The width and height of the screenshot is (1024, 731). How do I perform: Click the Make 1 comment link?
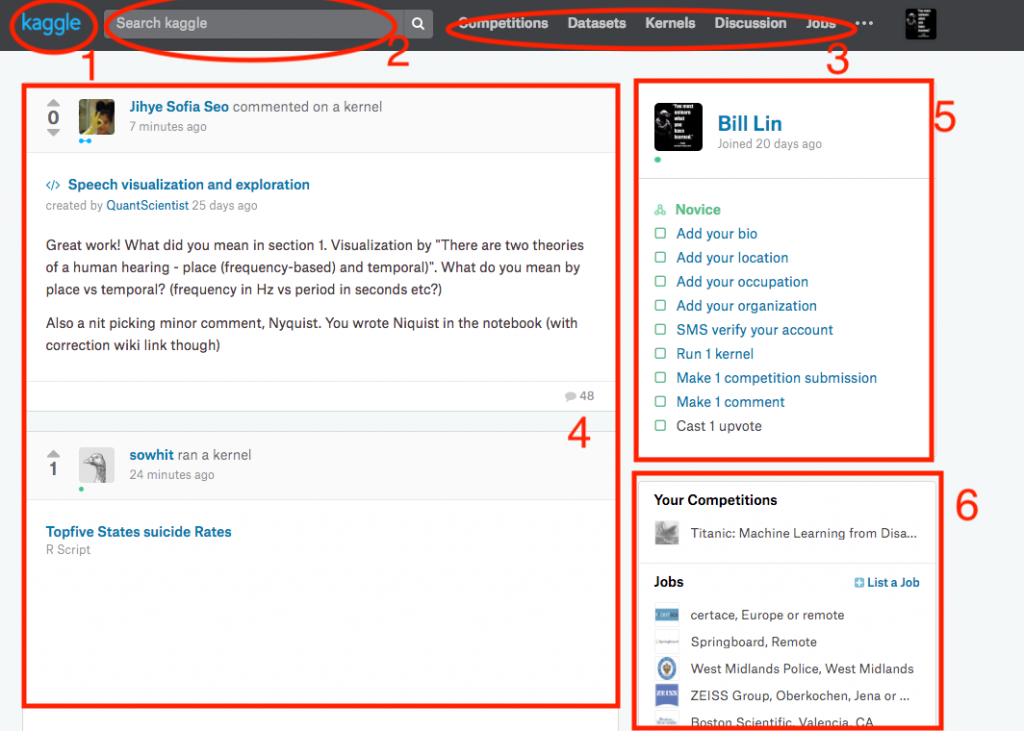[730, 402]
